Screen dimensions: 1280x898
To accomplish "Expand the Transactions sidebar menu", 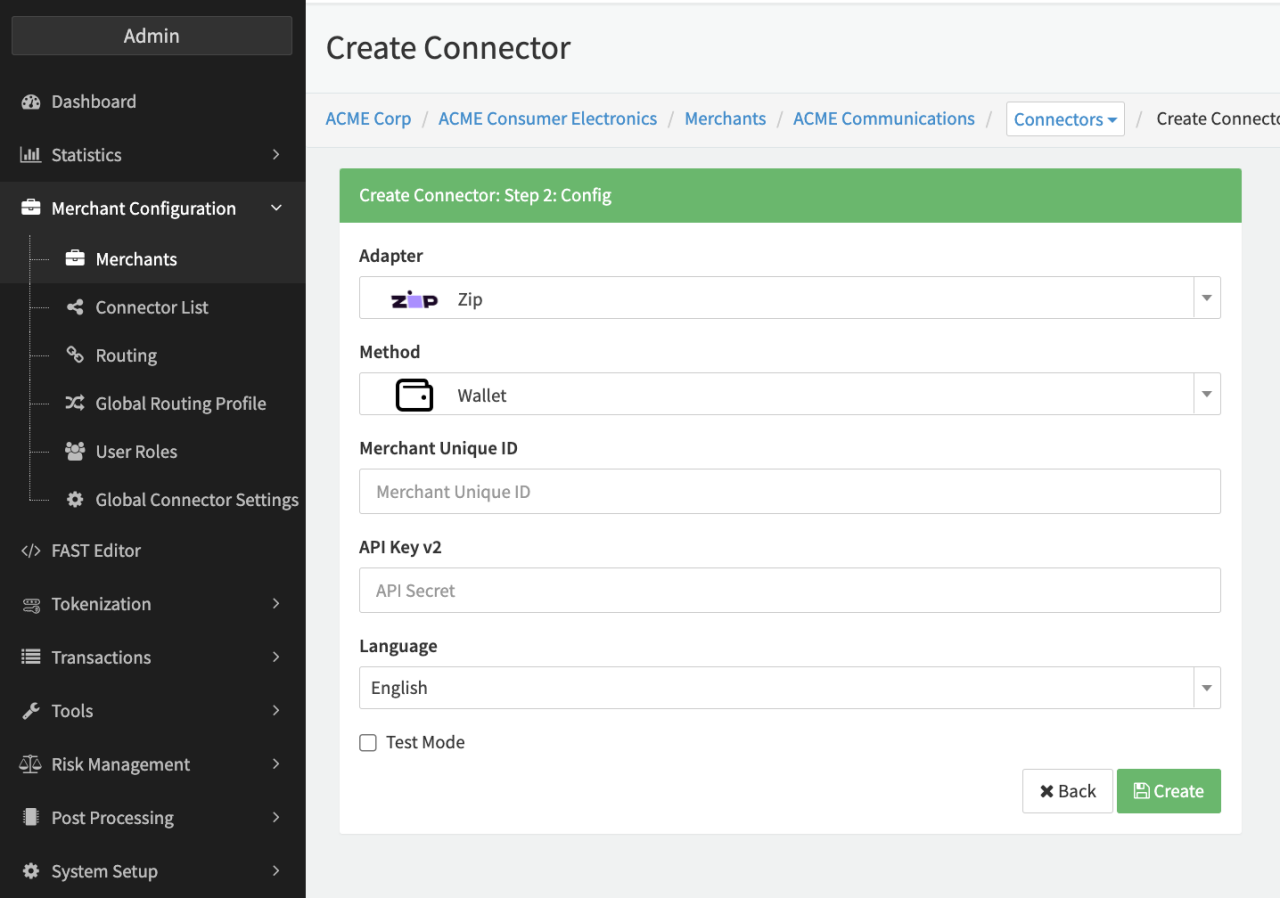I will (152, 657).
